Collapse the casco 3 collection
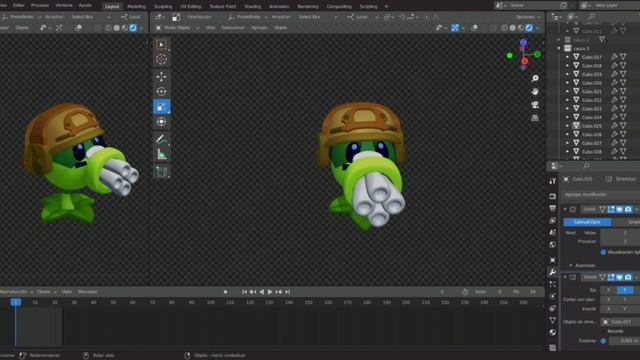The width and height of the screenshot is (640, 360). coord(559,49)
